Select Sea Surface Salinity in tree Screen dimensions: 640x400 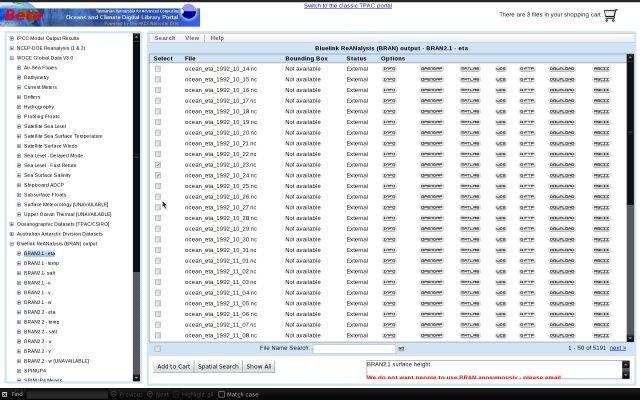point(47,175)
